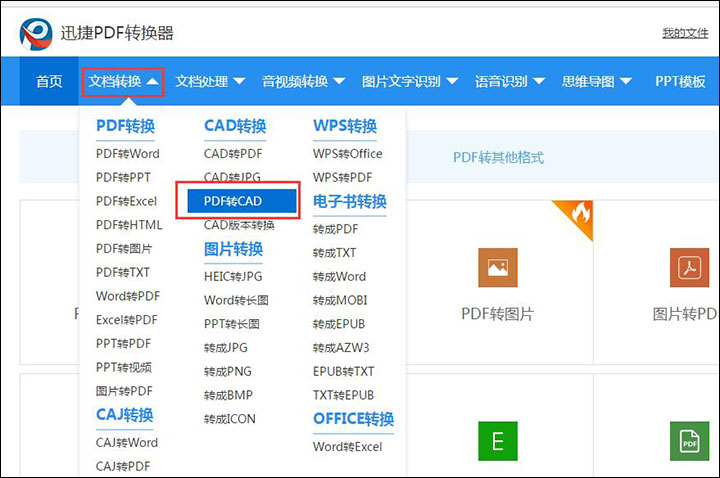
Task: Choose CAD版本转换 option
Action: coord(239,225)
